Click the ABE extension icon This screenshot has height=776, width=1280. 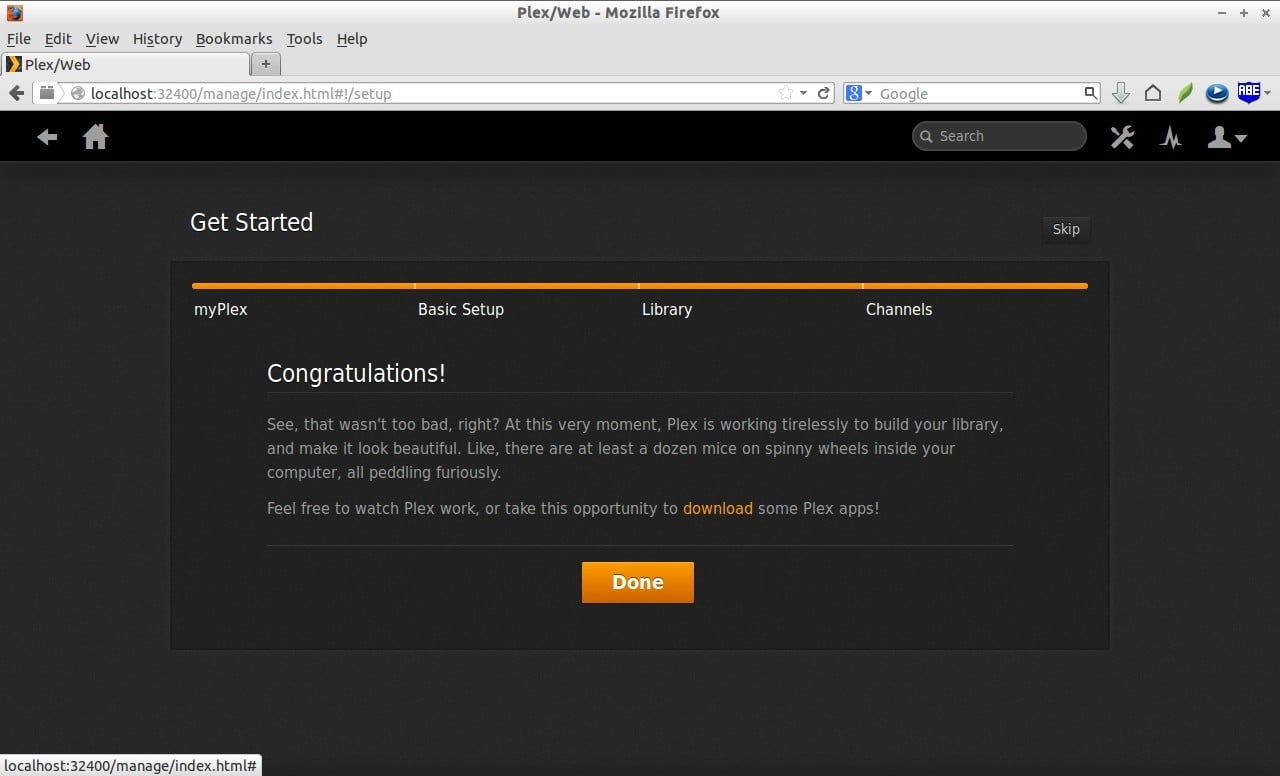tap(1248, 92)
